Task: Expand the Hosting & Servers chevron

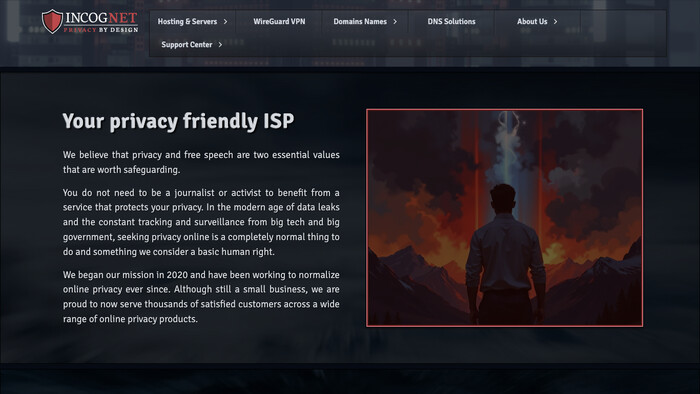Action: tap(225, 21)
